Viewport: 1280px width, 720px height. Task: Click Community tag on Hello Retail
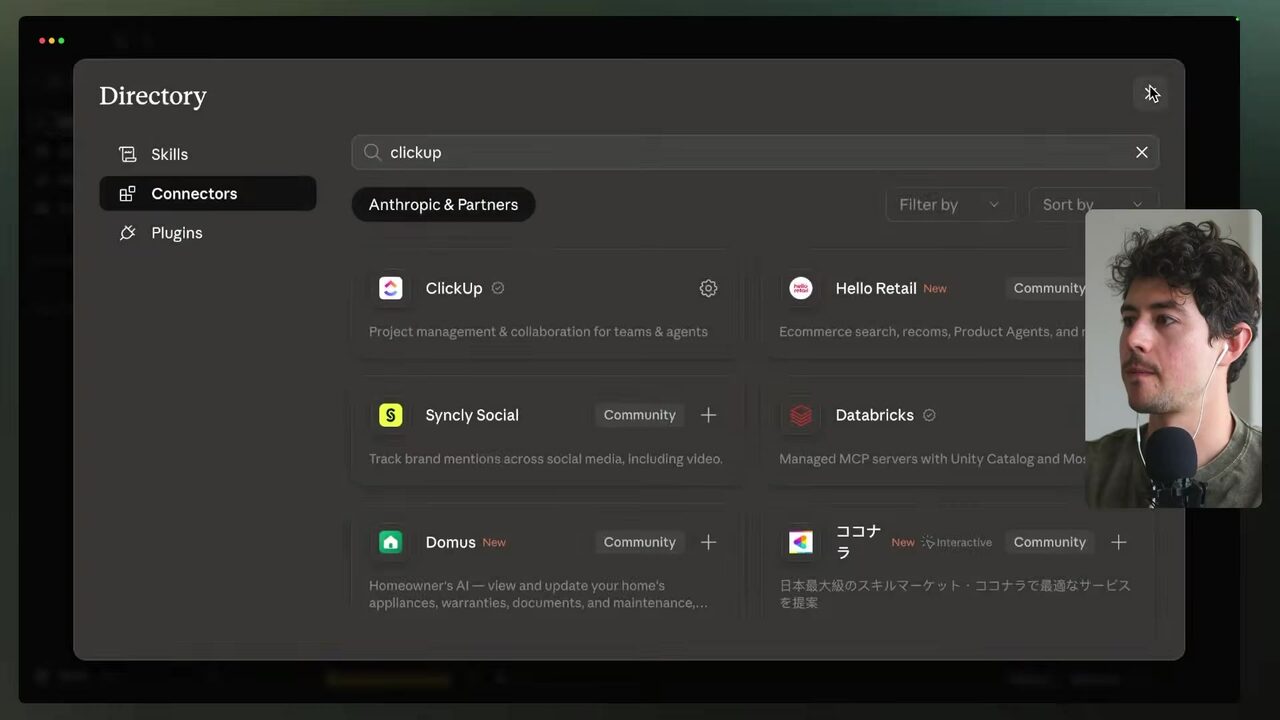tap(1046, 288)
